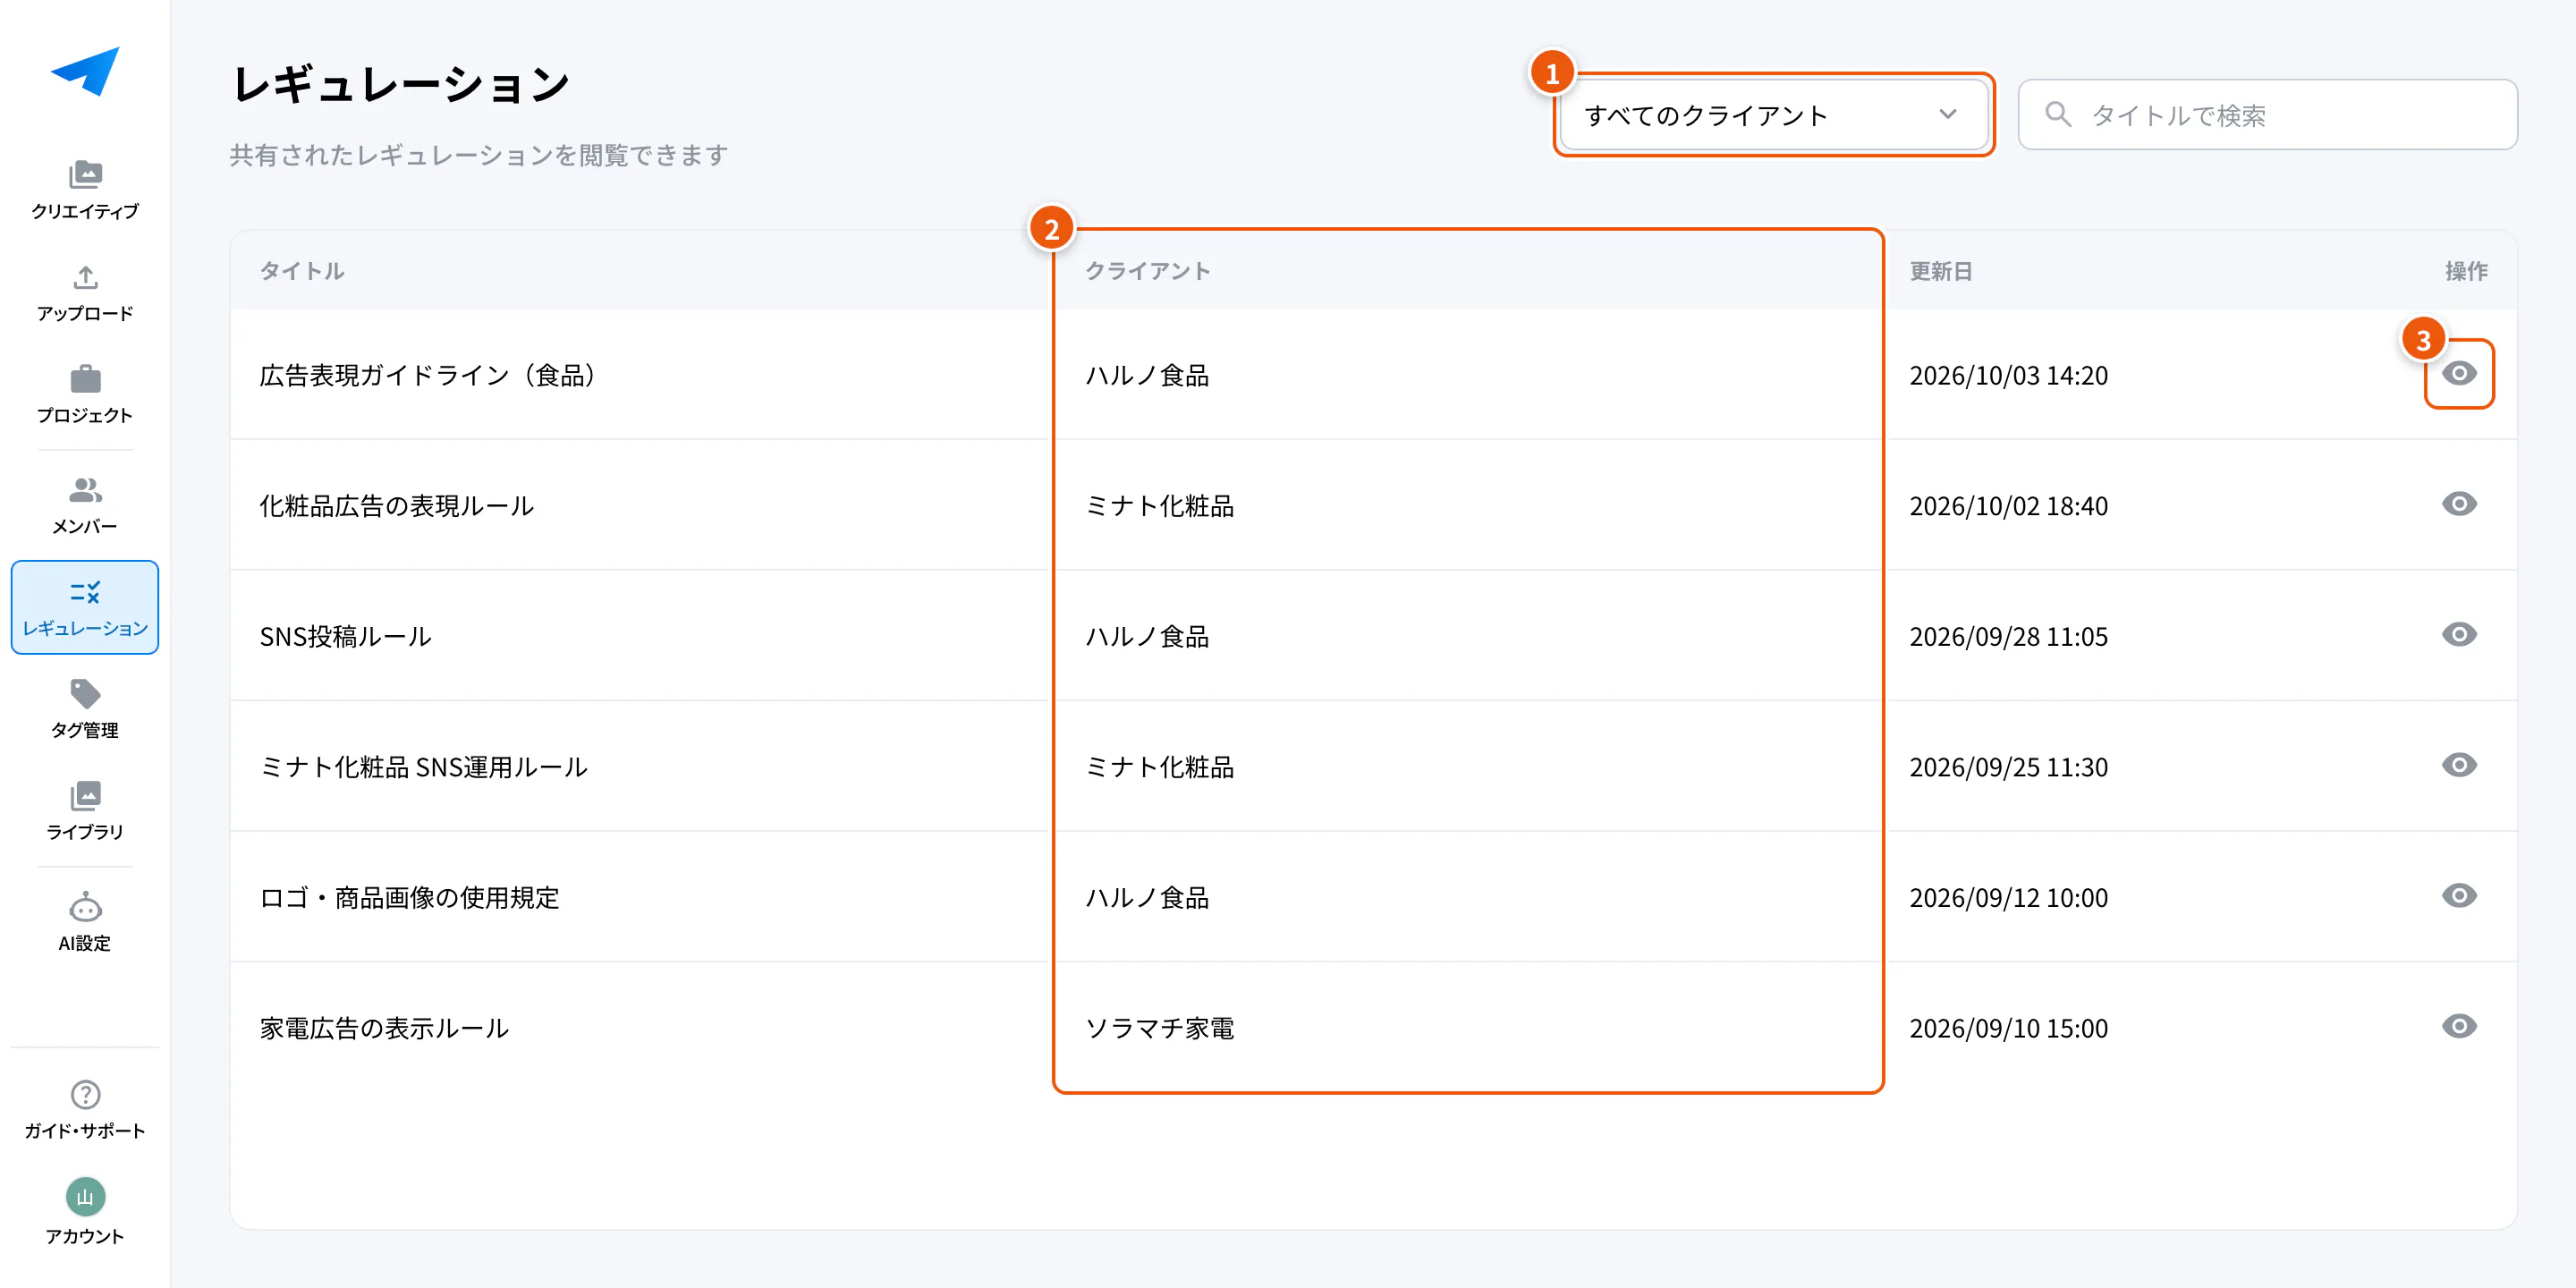2576x1288 pixels.
Task: Open ガイド･サポート help page
Action: (x=85, y=1110)
